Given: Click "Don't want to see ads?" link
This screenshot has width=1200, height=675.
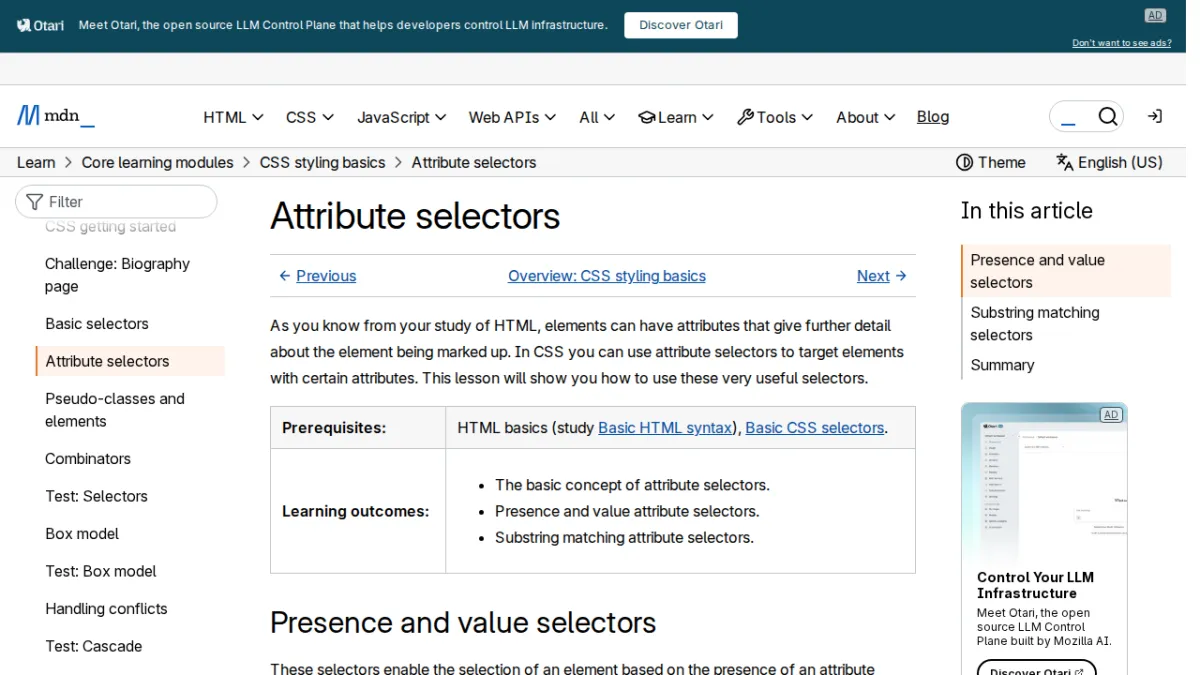Looking at the screenshot, I should (1122, 43).
